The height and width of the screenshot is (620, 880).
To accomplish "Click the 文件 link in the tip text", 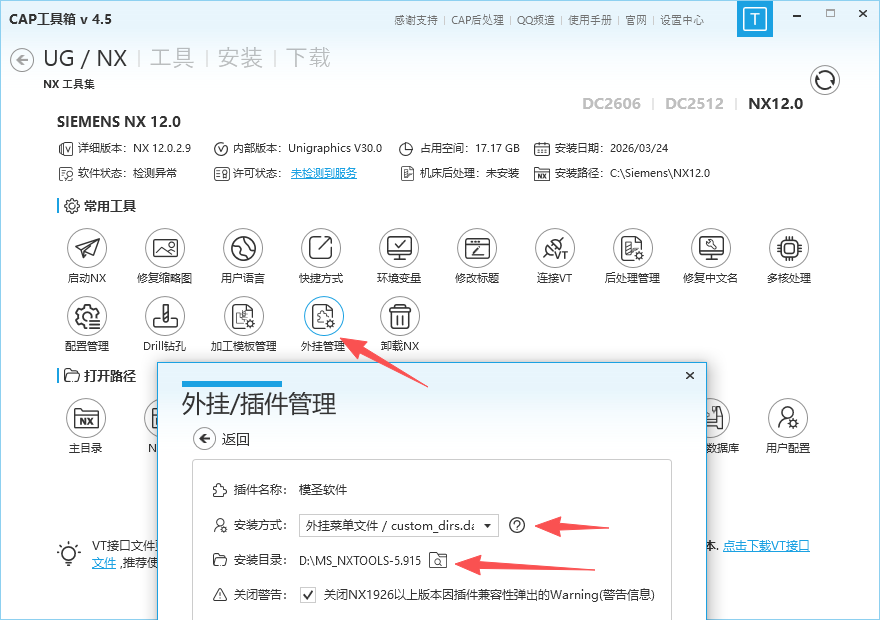I will point(104,563).
